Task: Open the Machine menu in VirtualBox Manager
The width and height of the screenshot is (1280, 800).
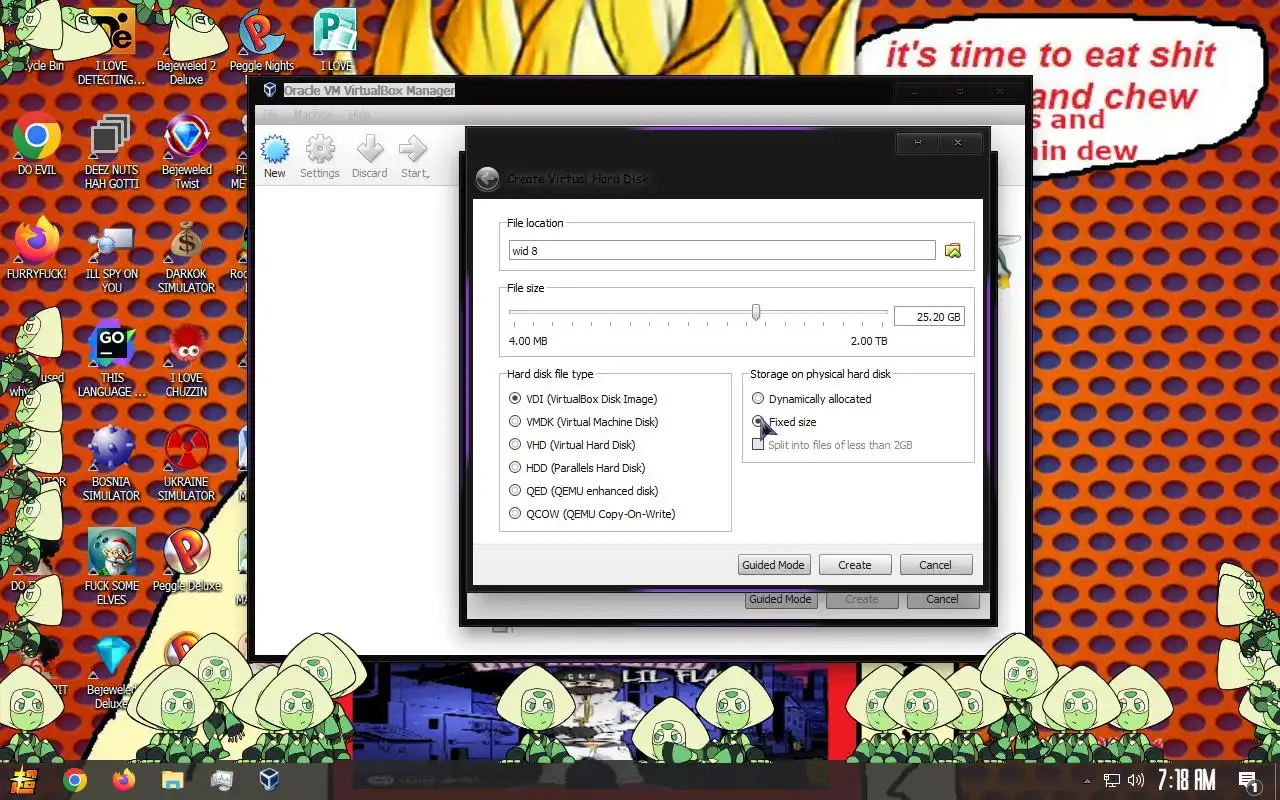Action: (313, 115)
